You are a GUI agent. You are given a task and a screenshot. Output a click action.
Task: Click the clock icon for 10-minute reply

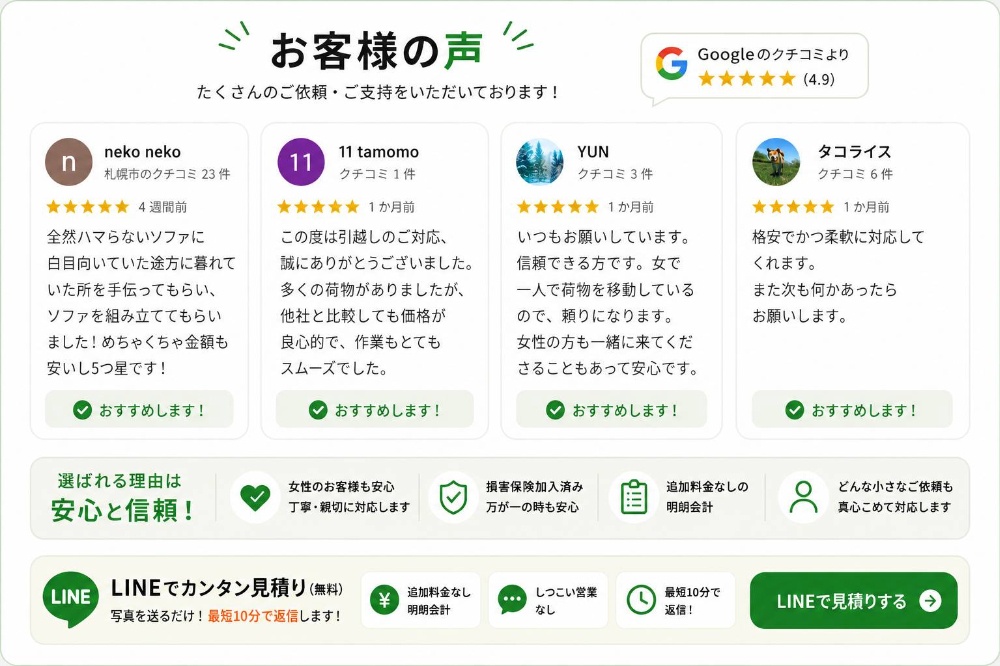coord(640,600)
